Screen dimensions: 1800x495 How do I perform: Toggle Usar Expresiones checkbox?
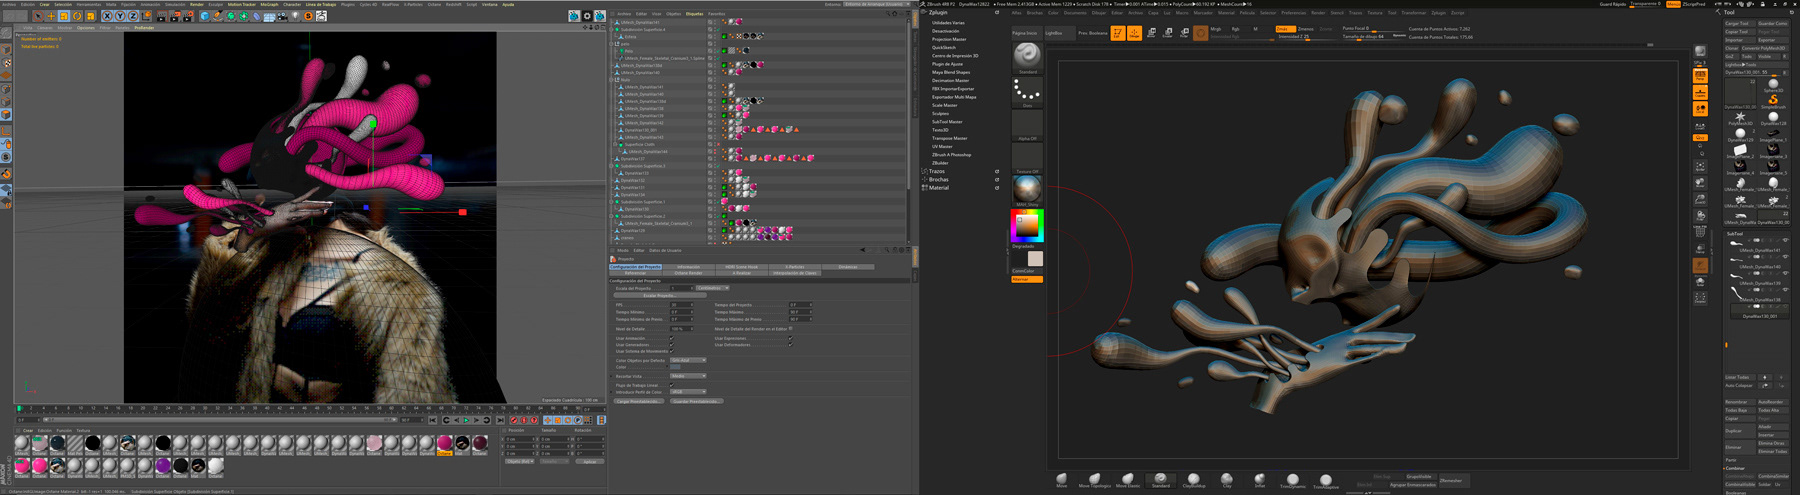pos(790,338)
